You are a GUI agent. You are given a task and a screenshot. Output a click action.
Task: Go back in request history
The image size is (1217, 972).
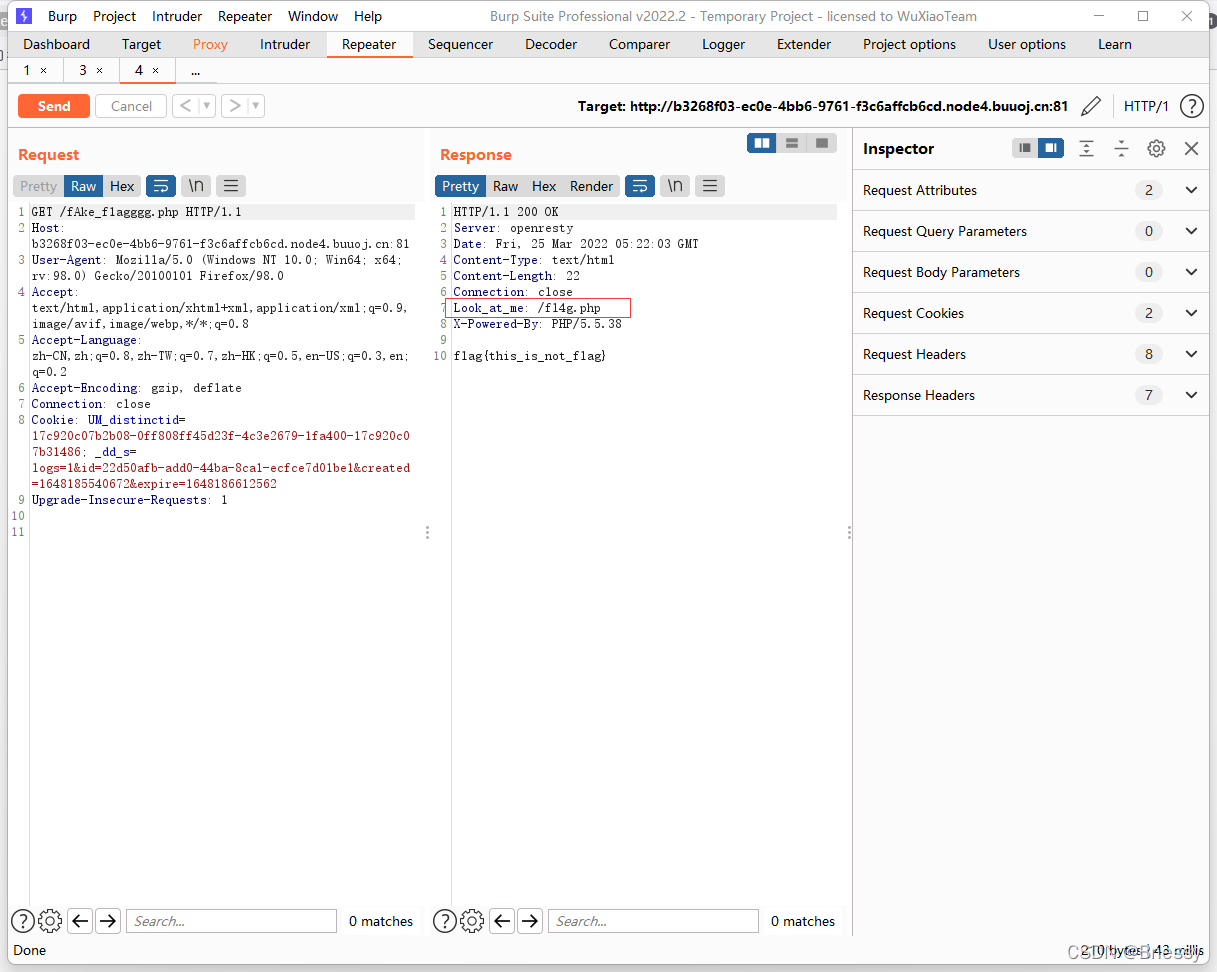point(185,106)
